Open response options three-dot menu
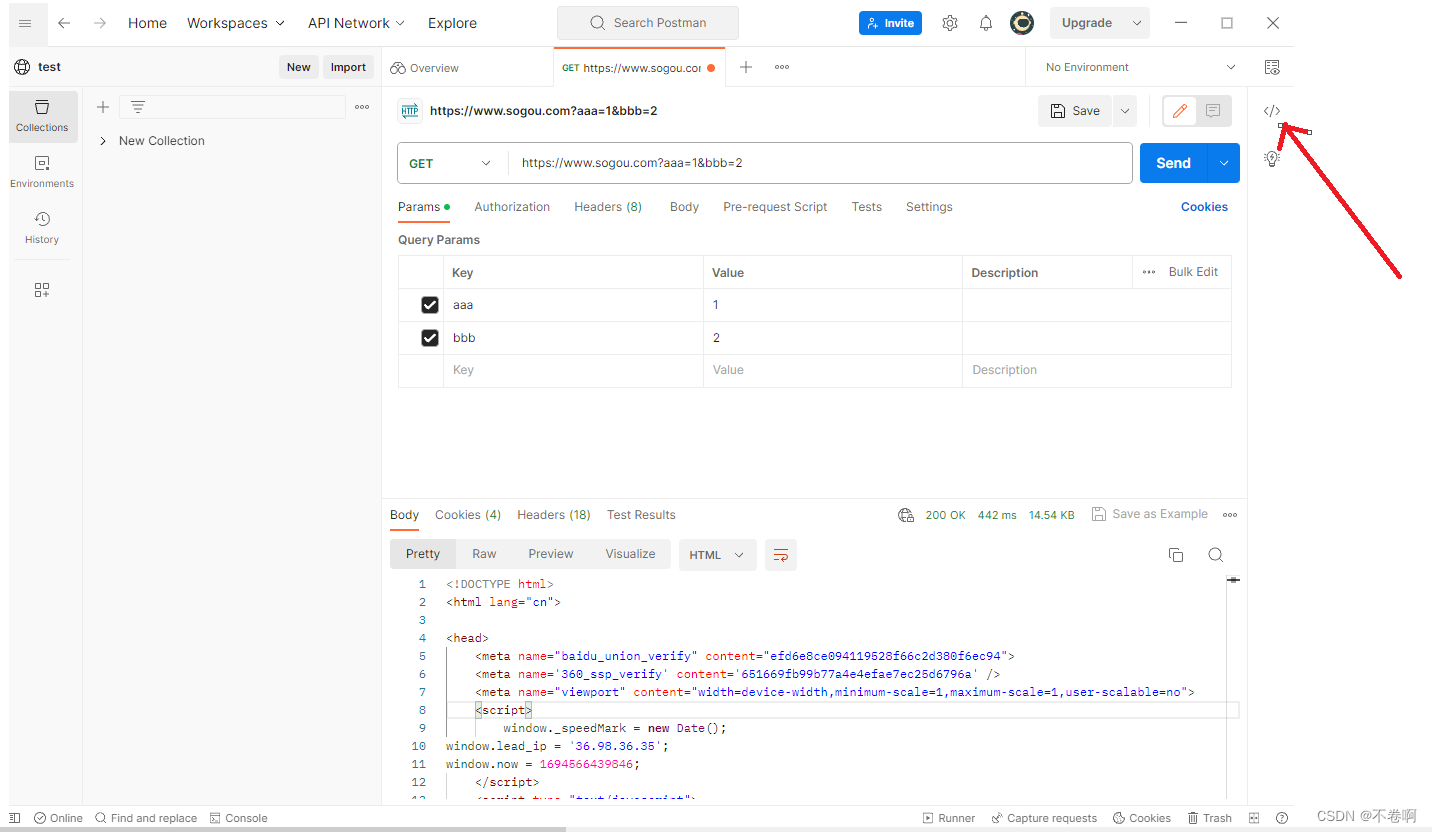 [x=1230, y=515]
